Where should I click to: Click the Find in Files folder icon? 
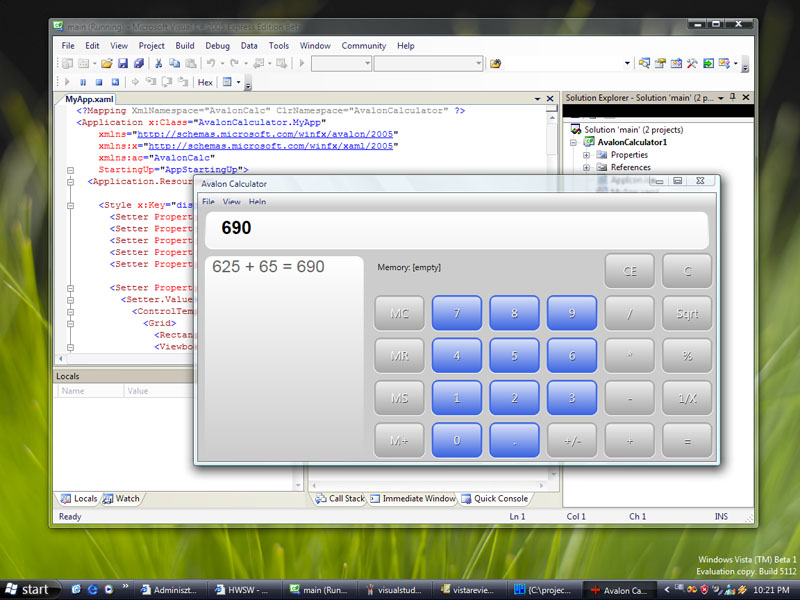point(495,64)
